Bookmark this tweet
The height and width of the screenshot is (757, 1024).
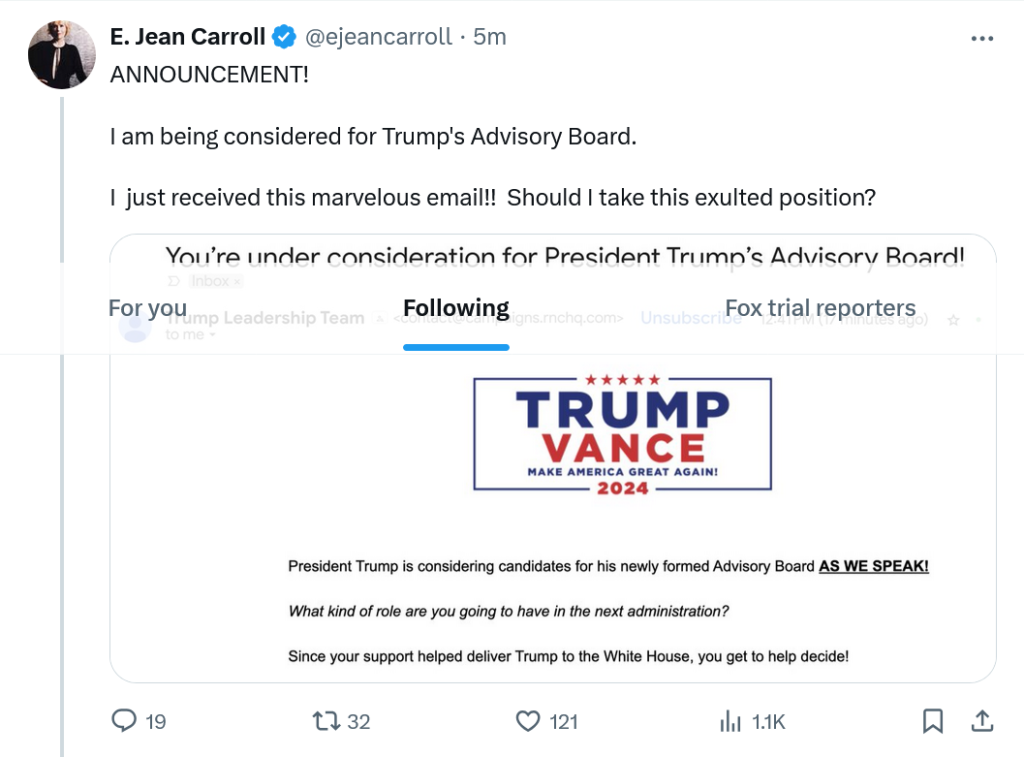pos(932,721)
